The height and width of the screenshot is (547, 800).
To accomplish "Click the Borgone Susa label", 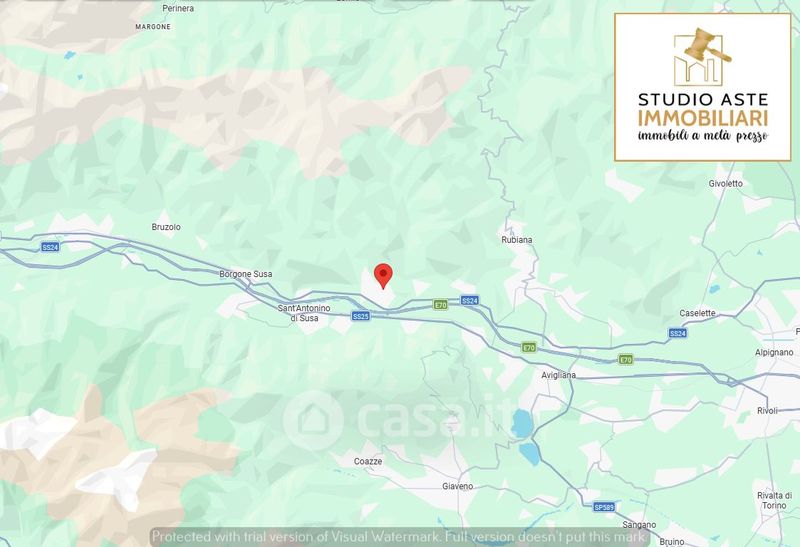I will pos(245,274).
